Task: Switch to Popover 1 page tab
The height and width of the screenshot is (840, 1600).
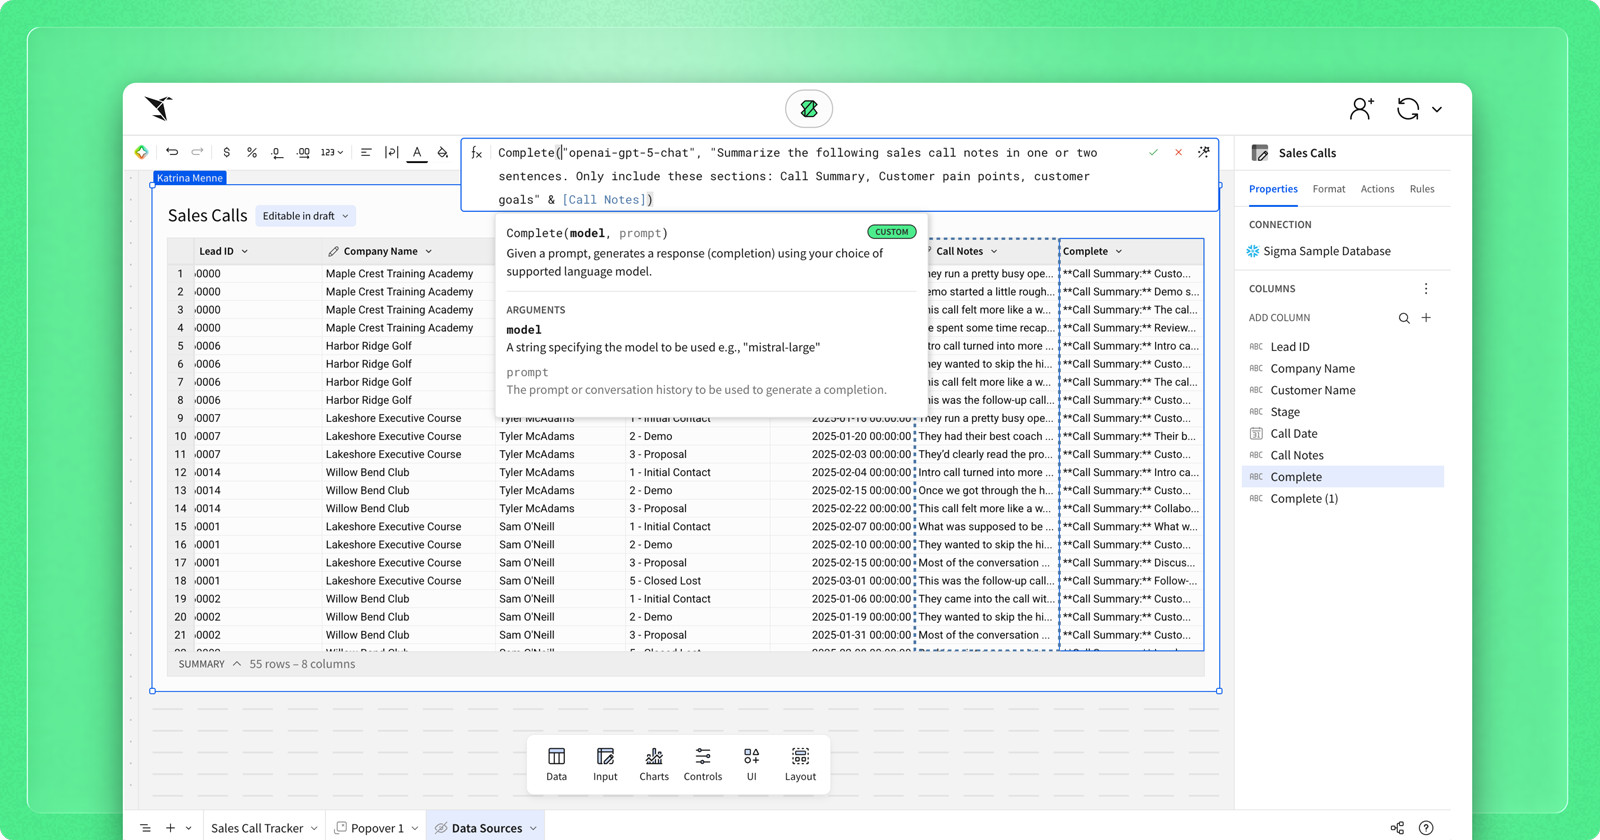Action: click(377, 828)
